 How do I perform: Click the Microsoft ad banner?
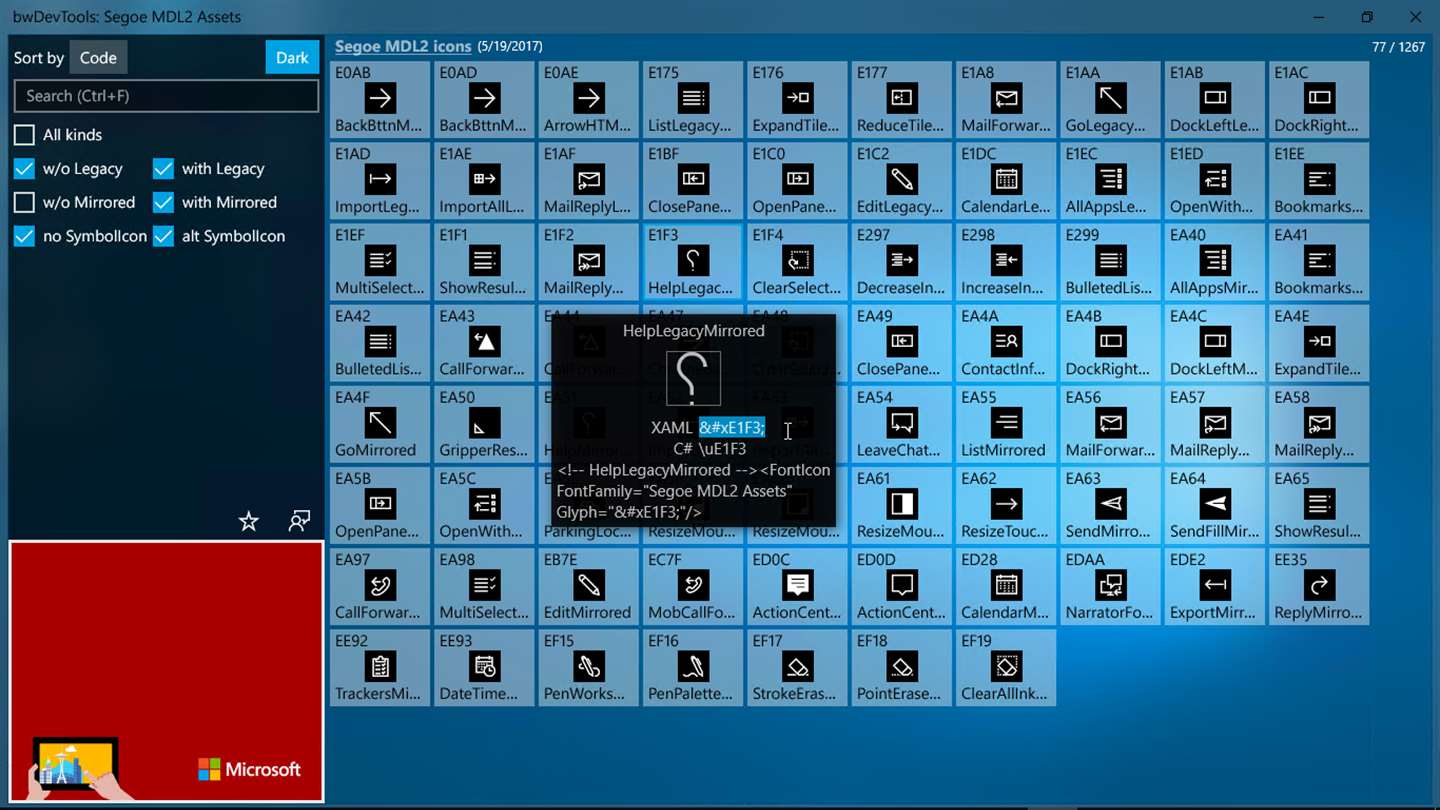166,671
